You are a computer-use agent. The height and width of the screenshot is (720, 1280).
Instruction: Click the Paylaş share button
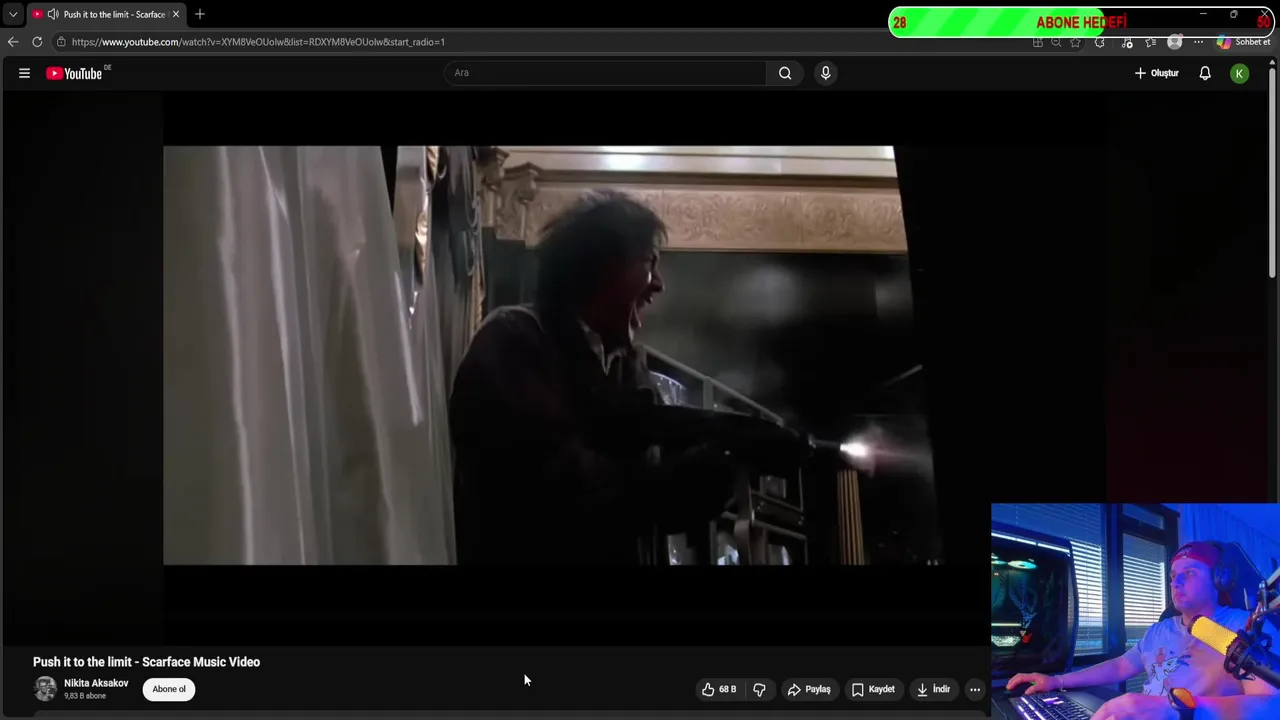[x=809, y=689]
